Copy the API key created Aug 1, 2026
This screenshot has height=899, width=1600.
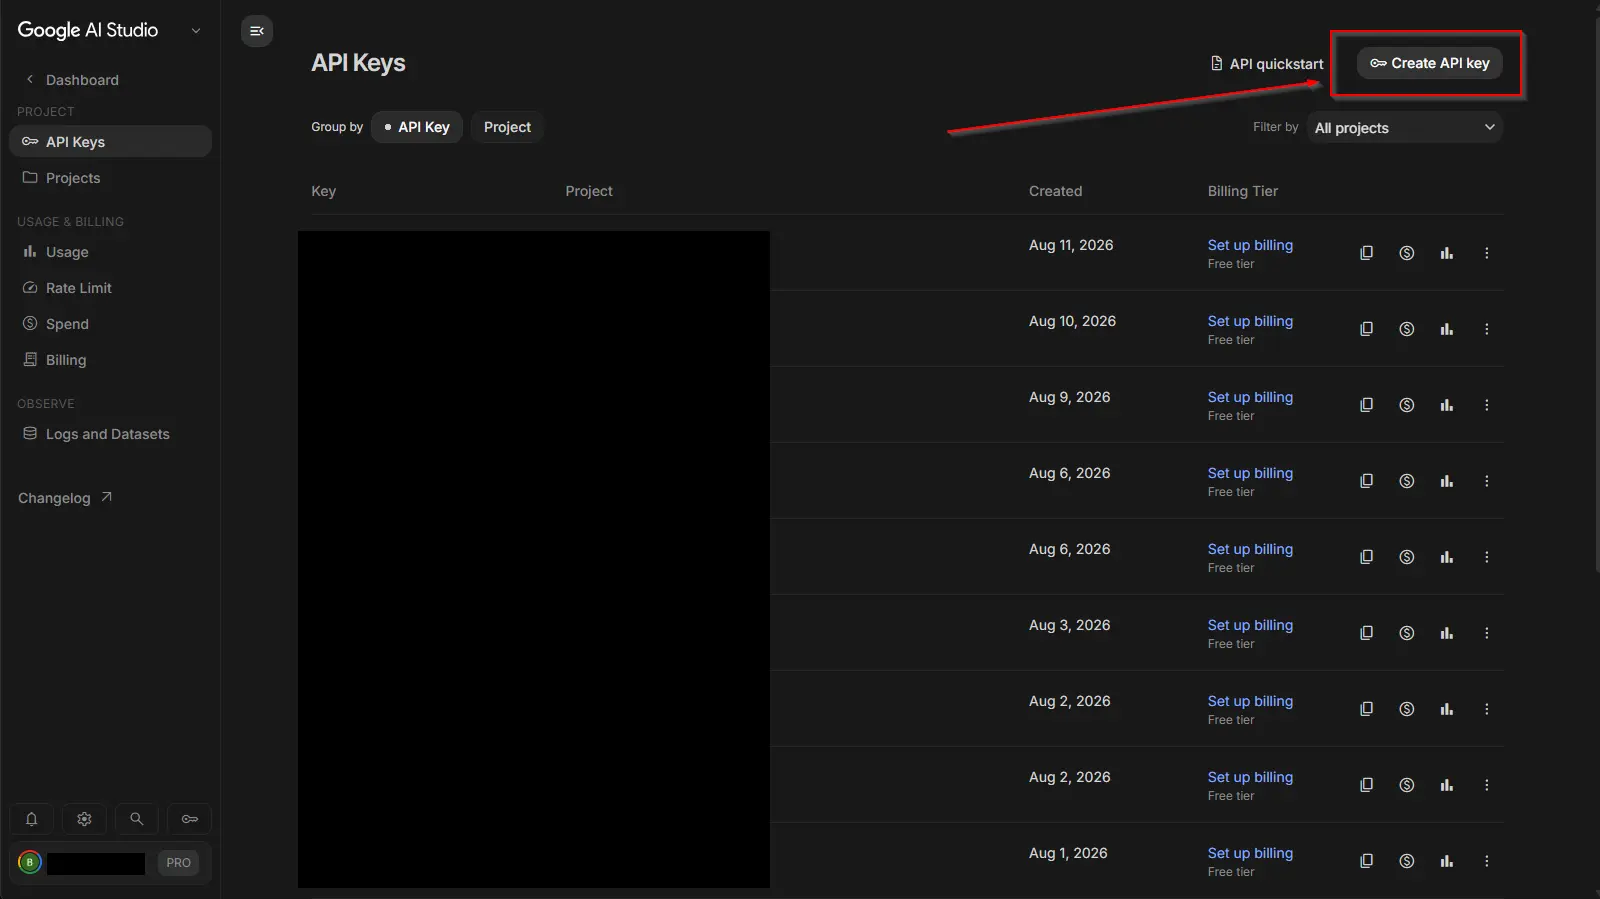(1366, 861)
